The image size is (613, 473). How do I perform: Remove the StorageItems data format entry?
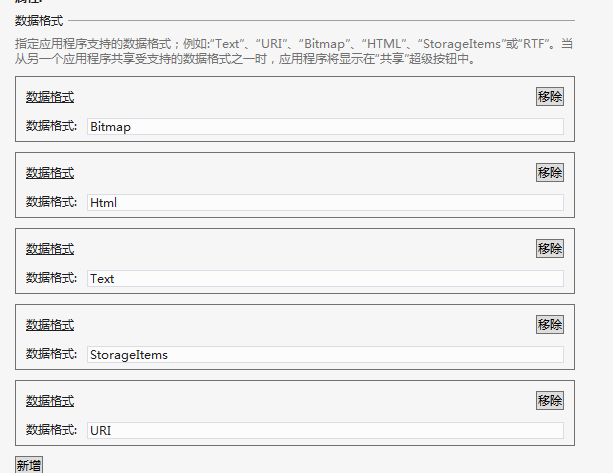(x=550, y=324)
